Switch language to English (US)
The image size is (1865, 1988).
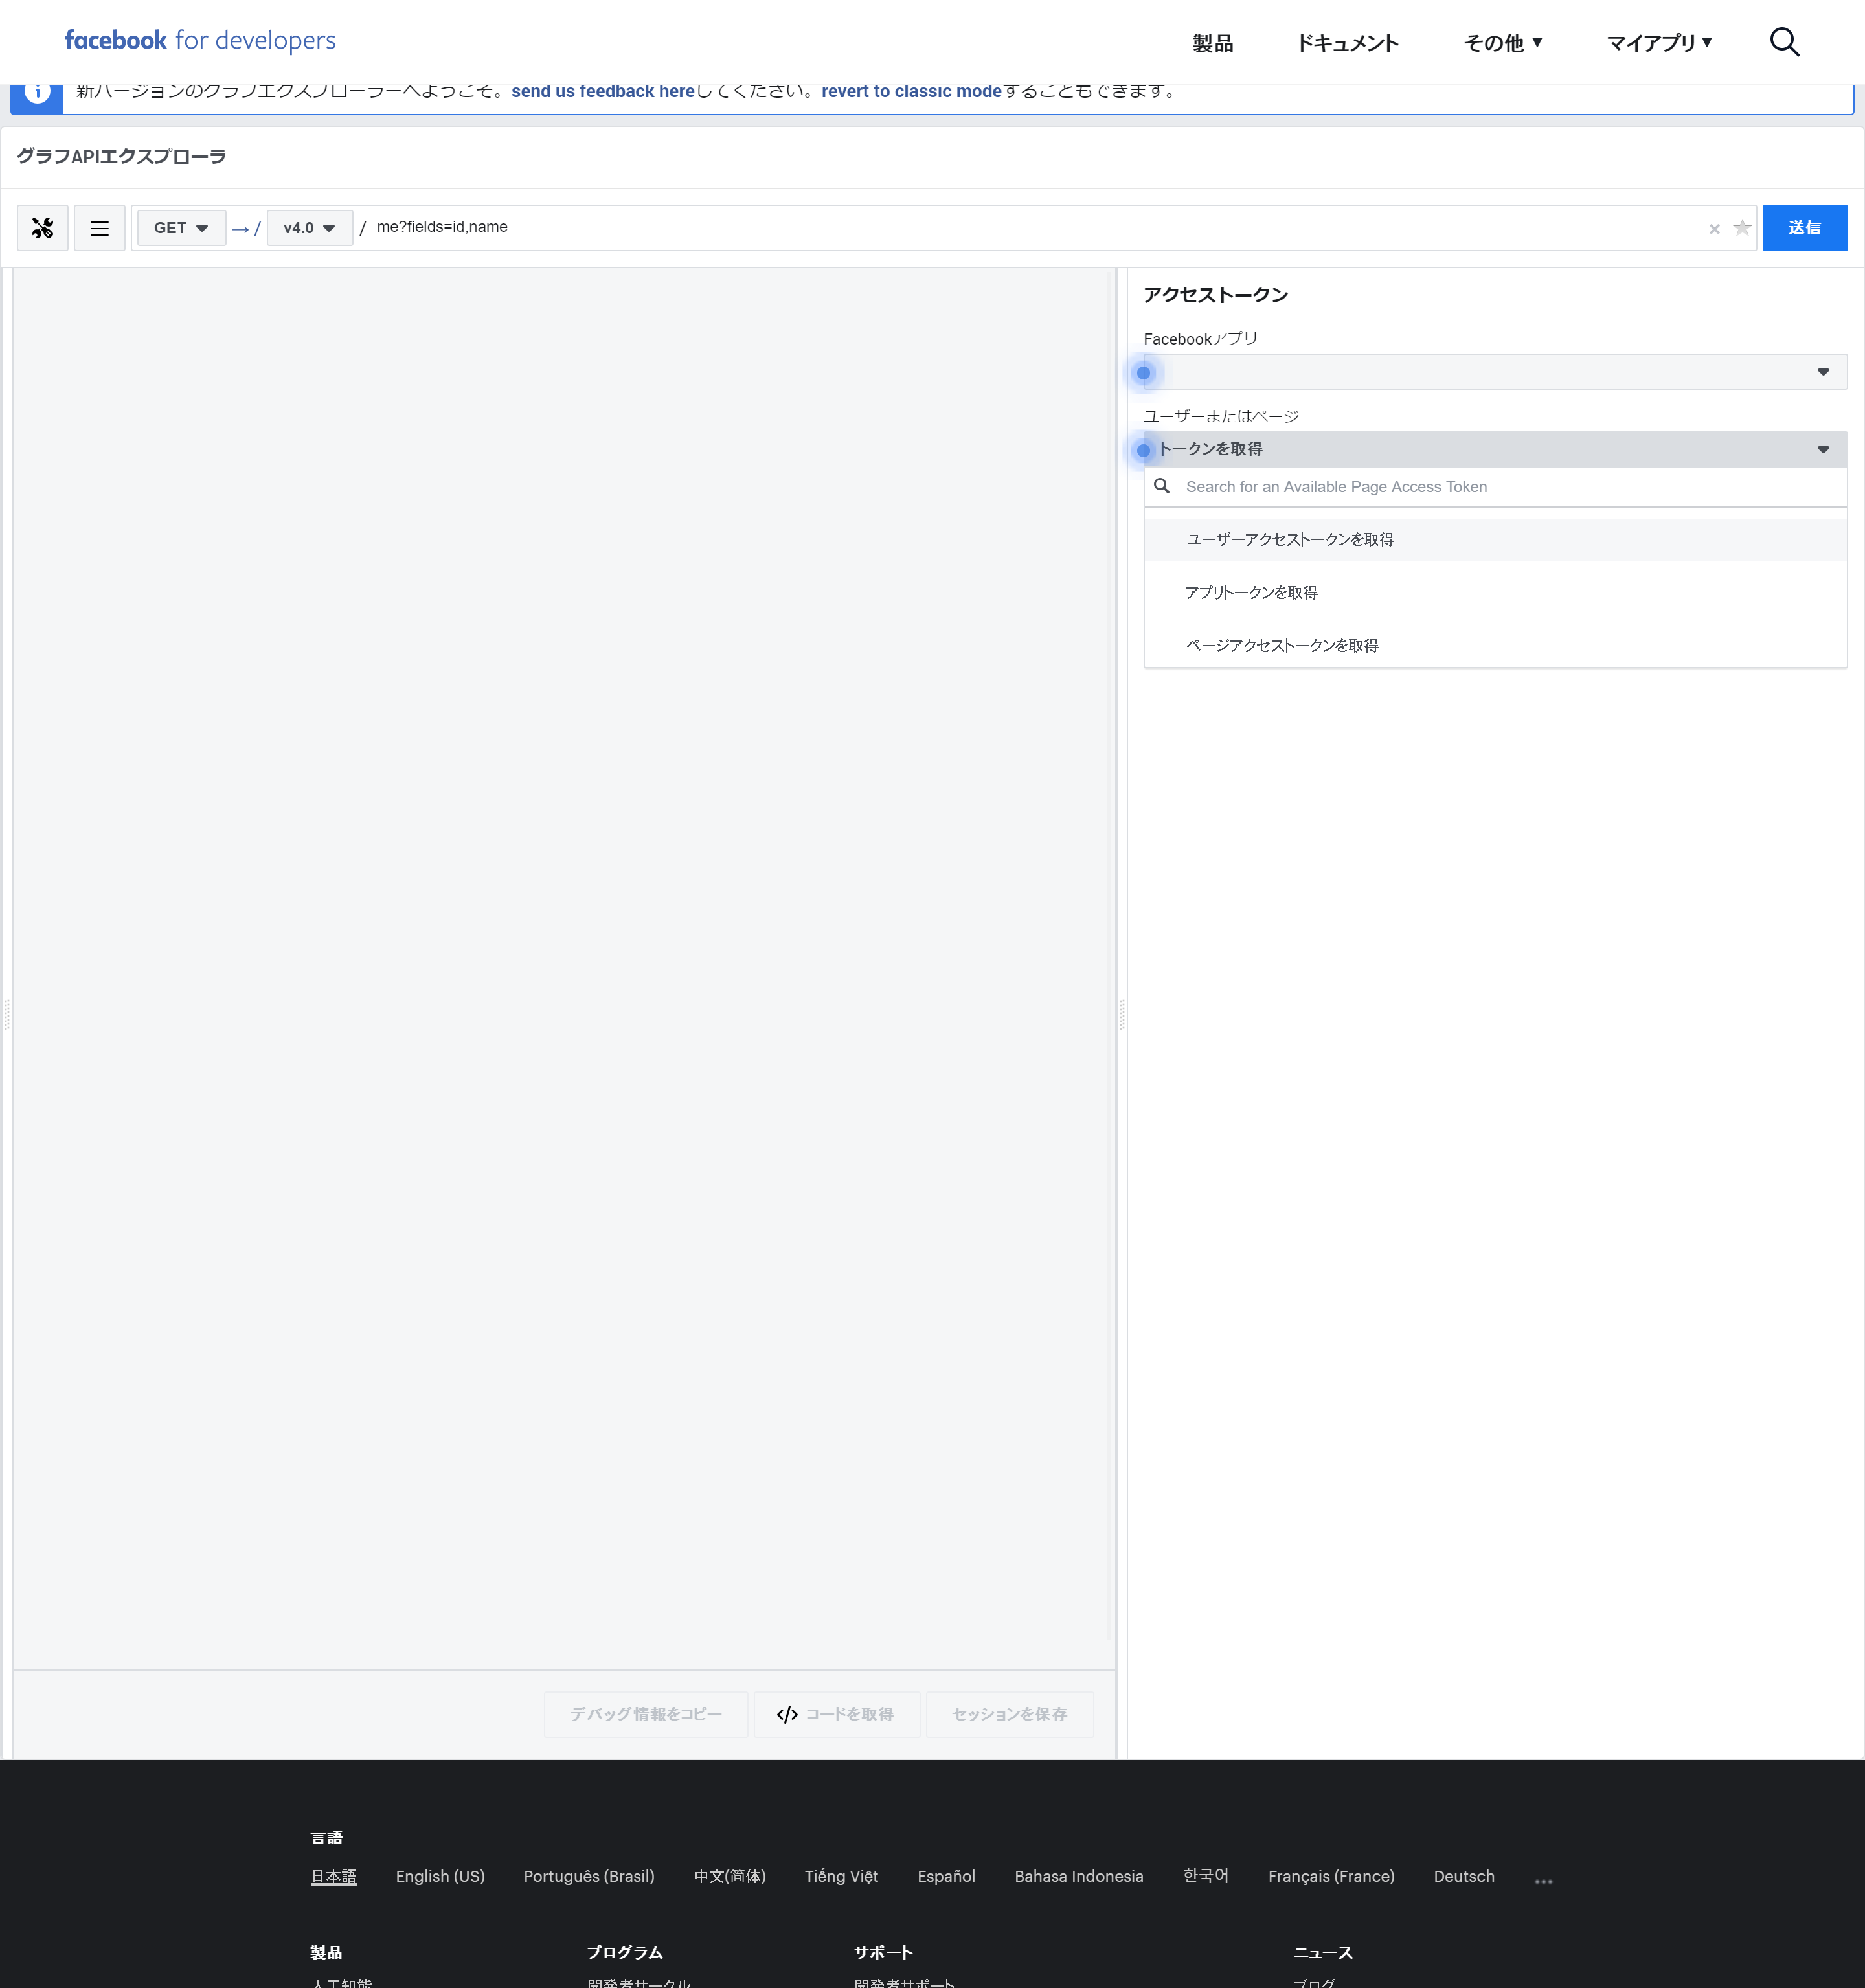point(439,1876)
